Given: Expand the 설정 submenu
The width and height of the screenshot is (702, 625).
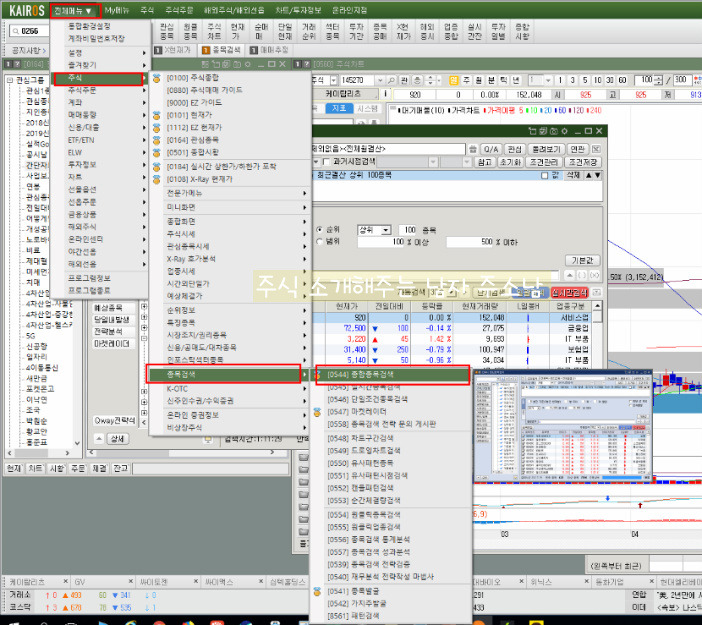Looking at the screenshot, I should [100, 53].
